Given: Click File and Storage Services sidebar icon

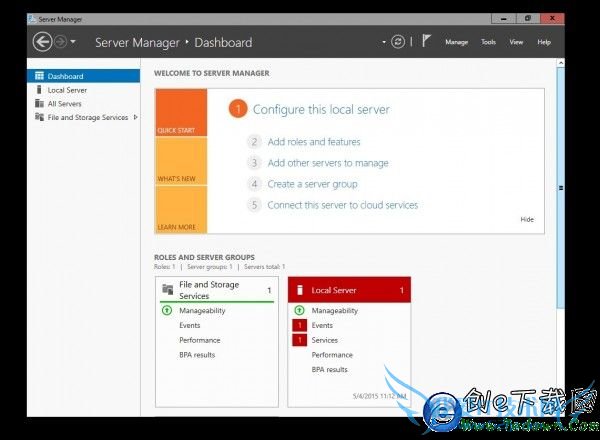Looking at the screenshot, I should pyautogui.click(x=39, y=117).
